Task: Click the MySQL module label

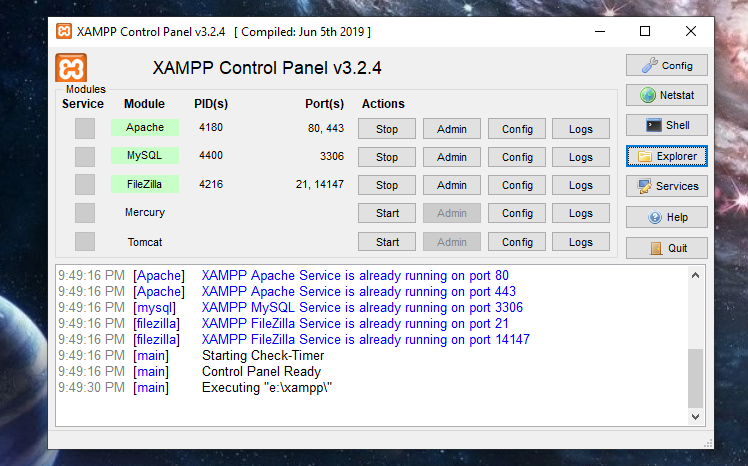Action: click(145, 155)
